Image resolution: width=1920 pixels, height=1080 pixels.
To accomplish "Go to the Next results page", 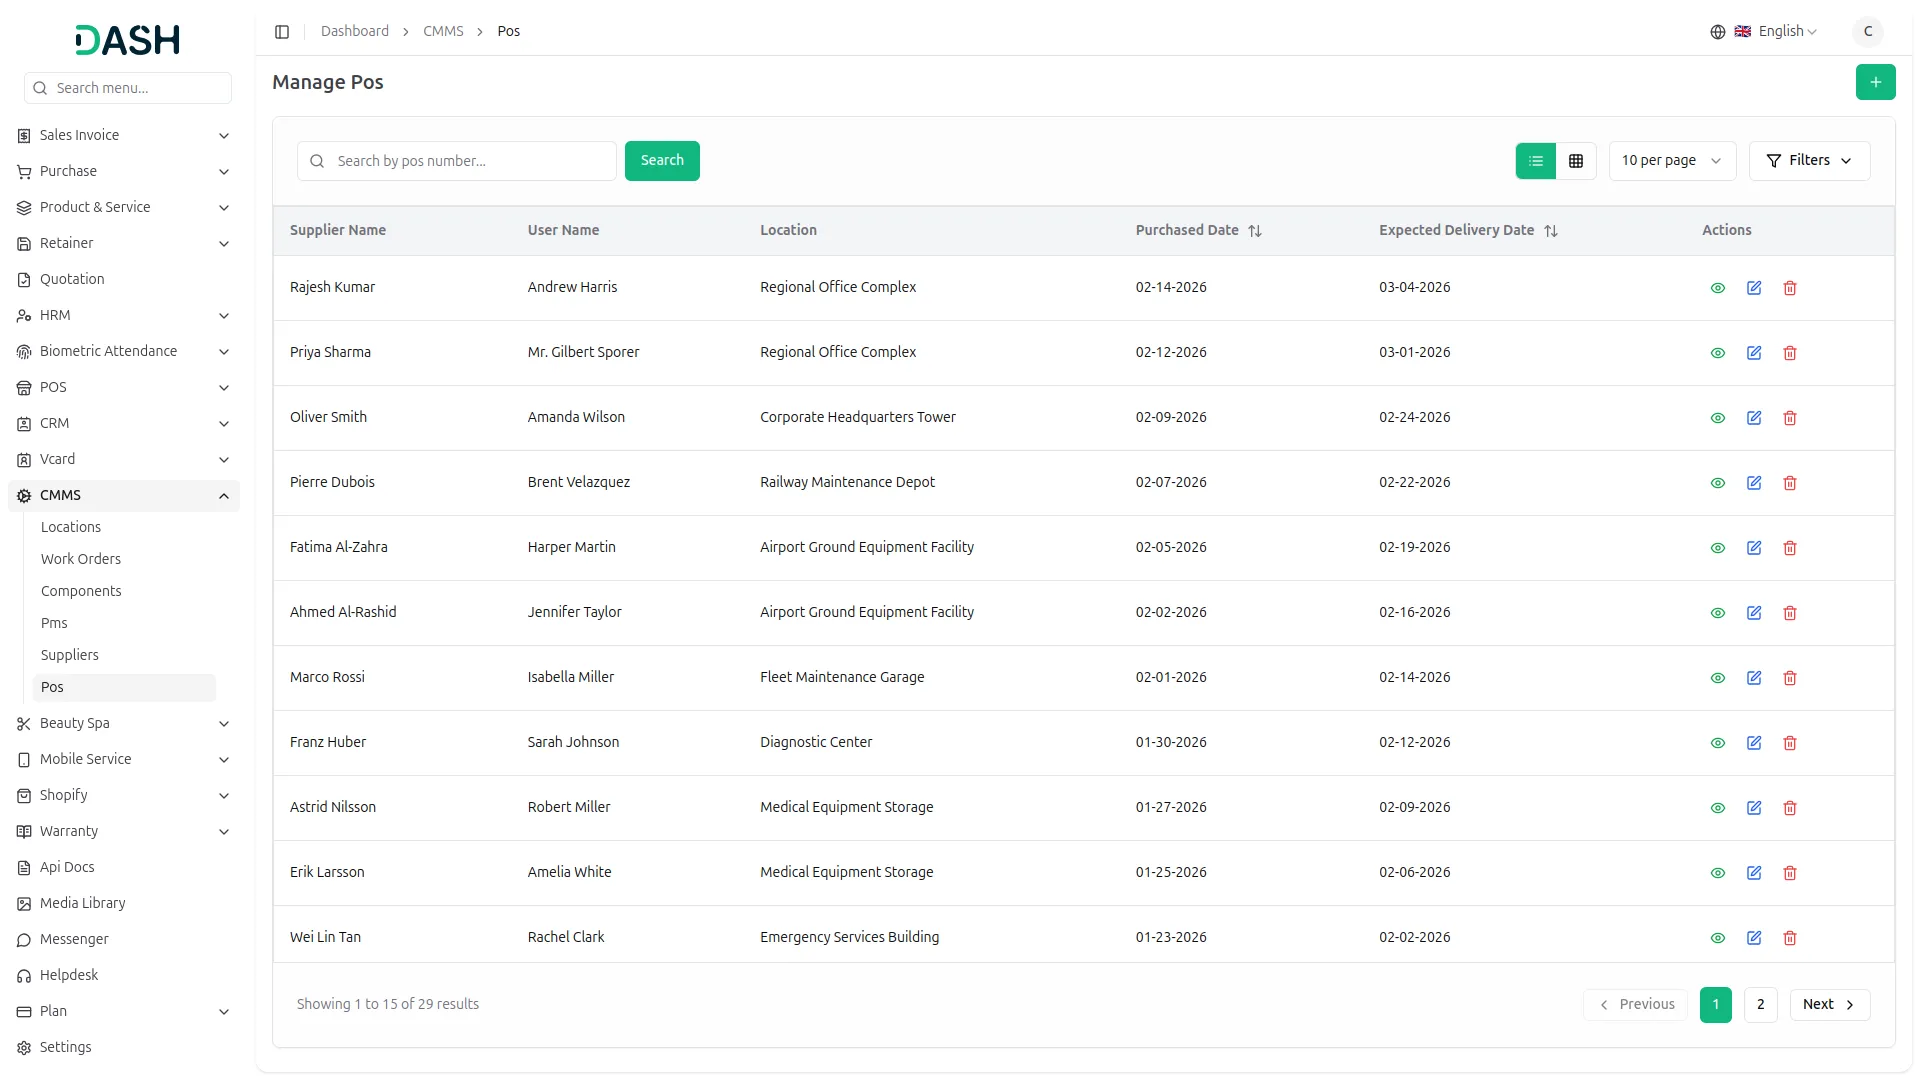I will (x=1829, y=1005).
